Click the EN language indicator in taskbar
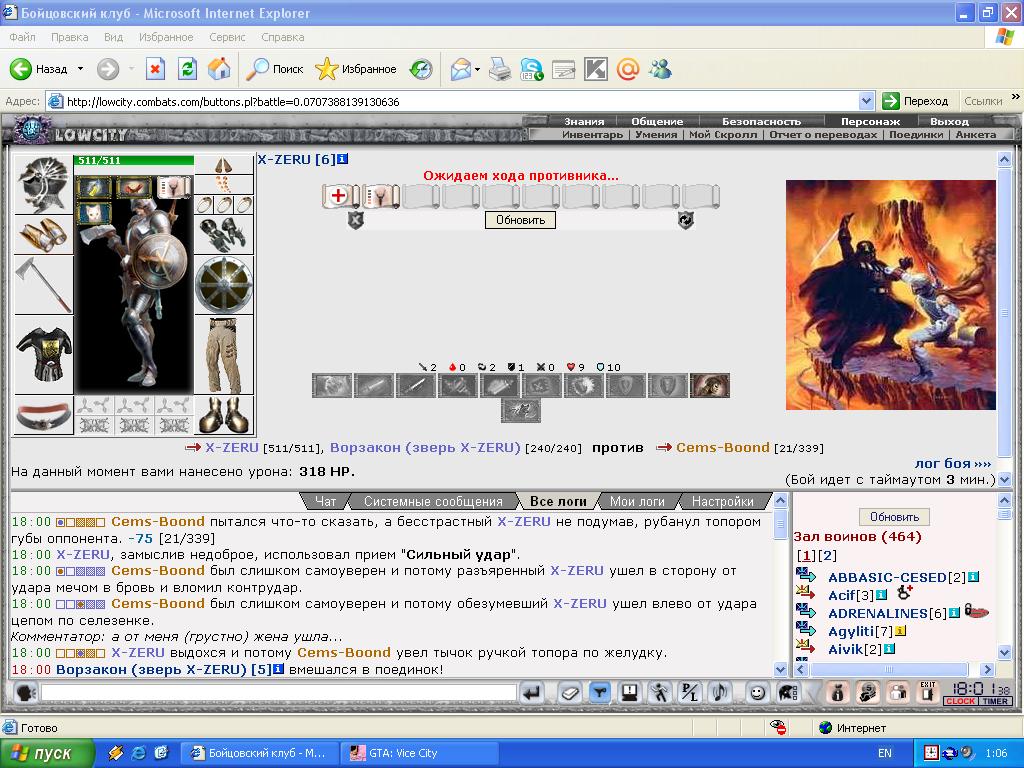Screen dimensions: 1024x768 (x=885, y=753)
